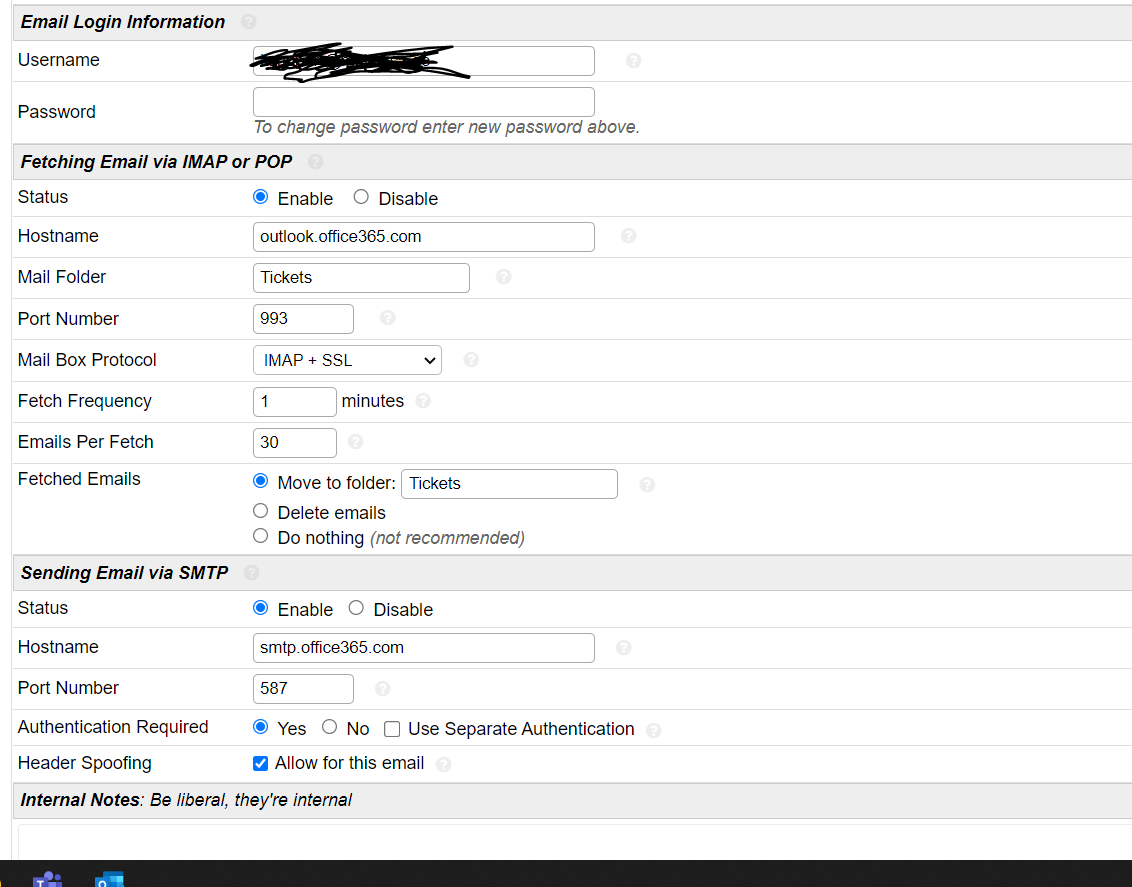Click help icon next to Emails Per Fetch
1132x887 pixels.
pos(355,442)
